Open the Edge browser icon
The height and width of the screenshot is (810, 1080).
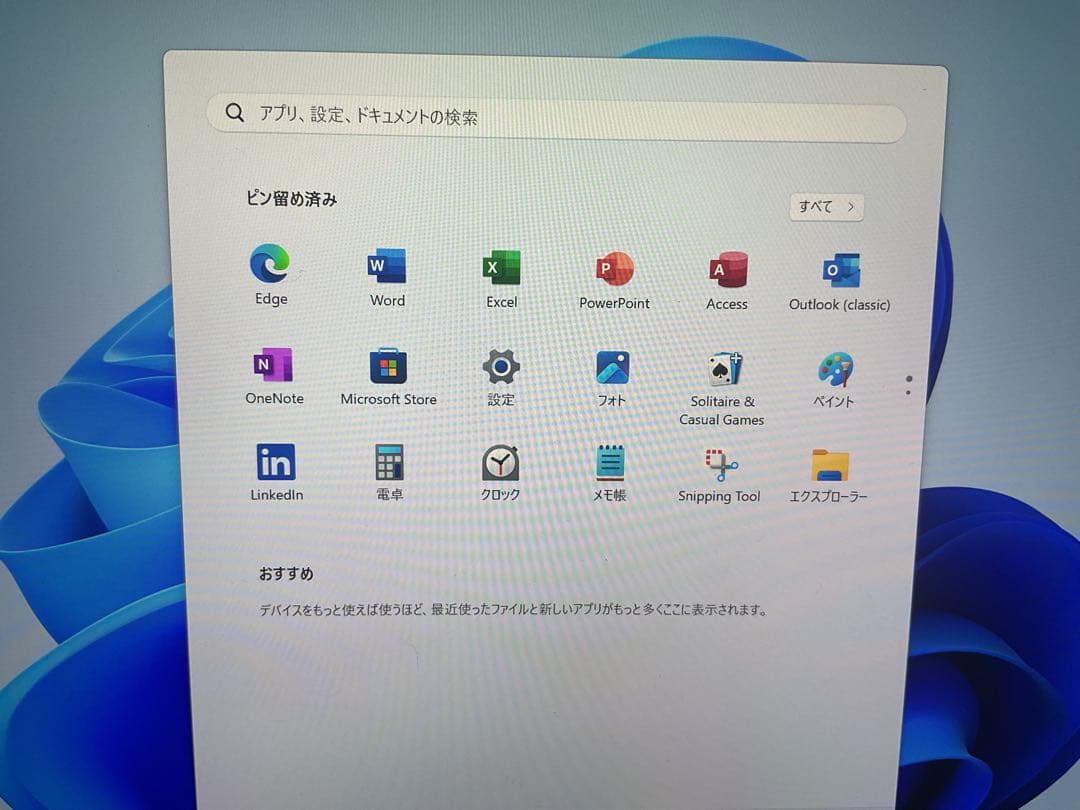click(270, 264)
